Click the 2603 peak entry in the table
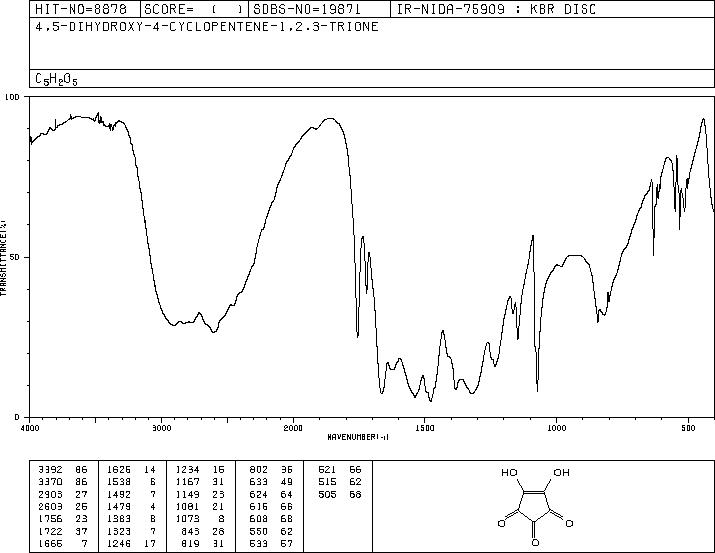 62,506
